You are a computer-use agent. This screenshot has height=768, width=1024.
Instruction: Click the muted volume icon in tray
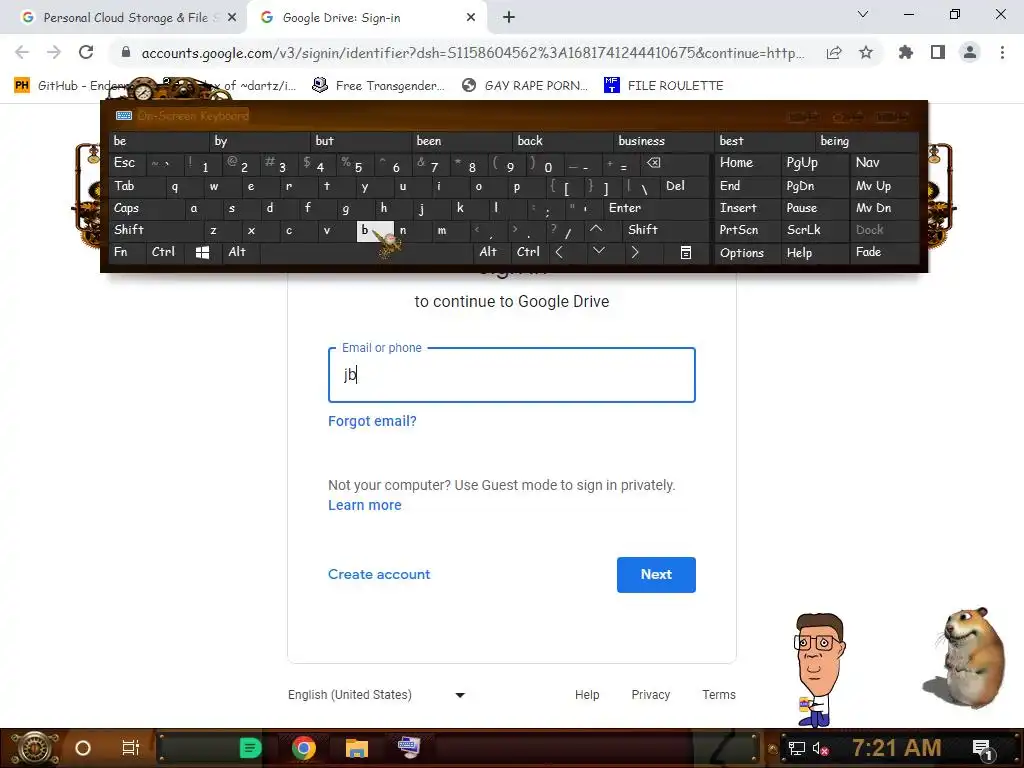(820, 748)
